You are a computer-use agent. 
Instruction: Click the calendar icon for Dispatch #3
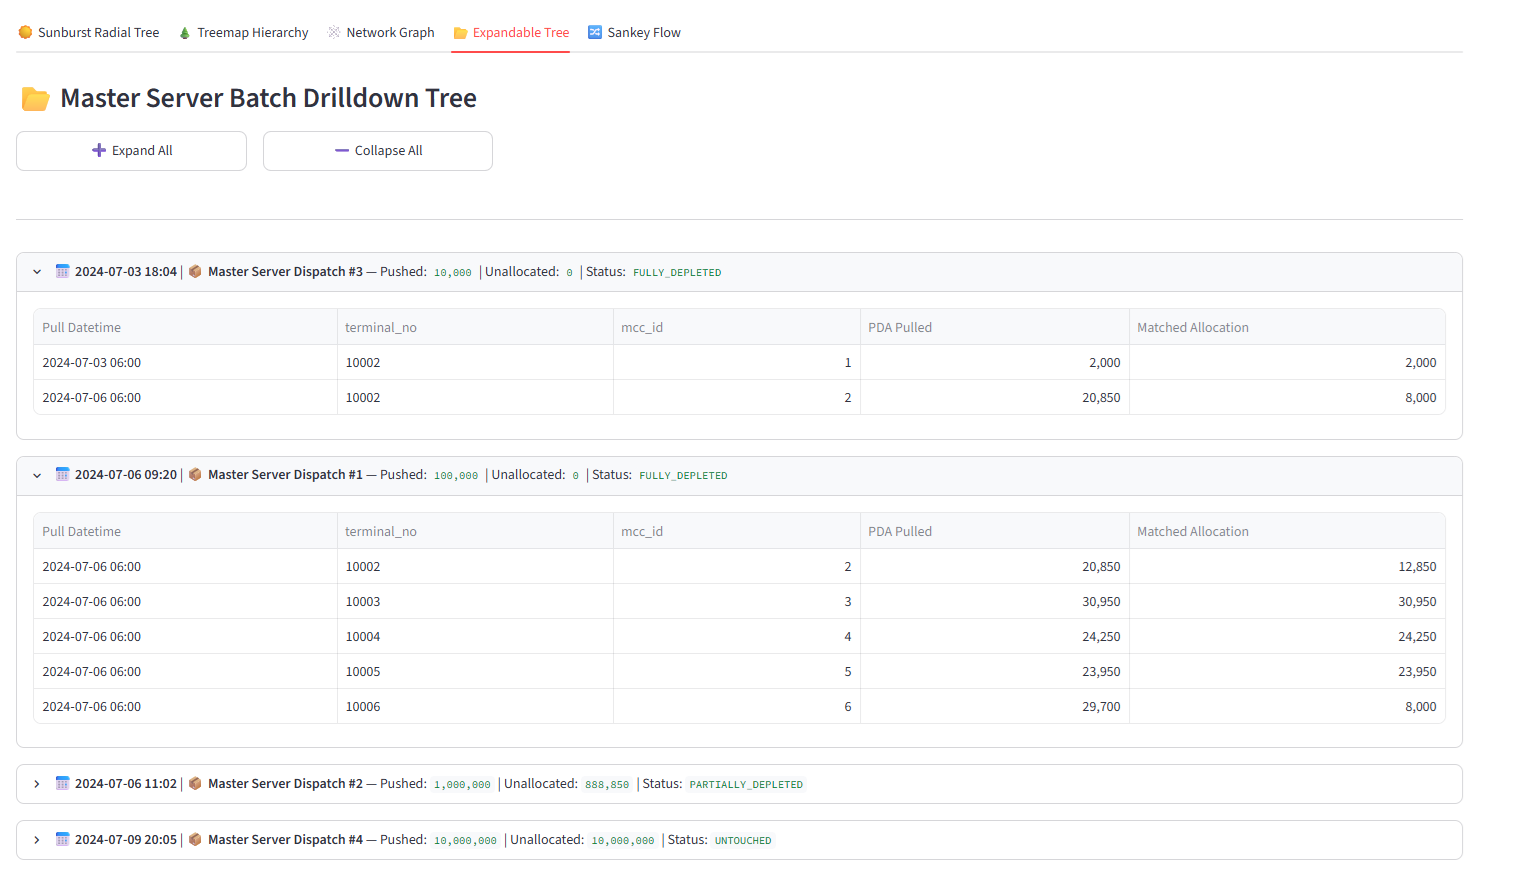click(x=62, y=272)
